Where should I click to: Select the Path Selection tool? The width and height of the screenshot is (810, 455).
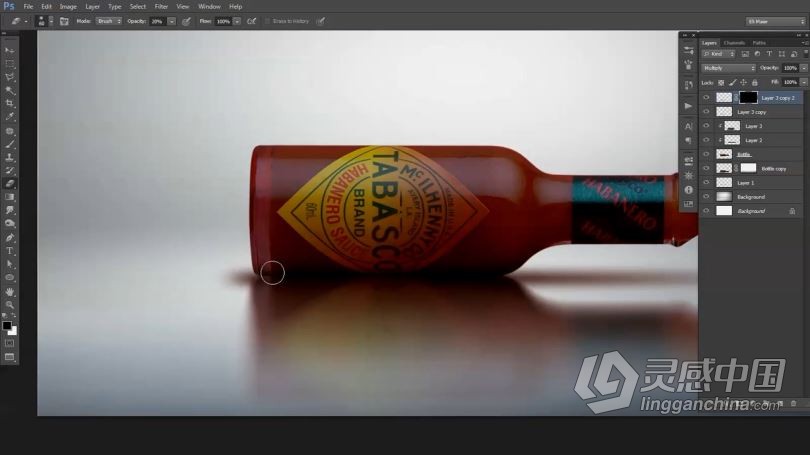10,264
